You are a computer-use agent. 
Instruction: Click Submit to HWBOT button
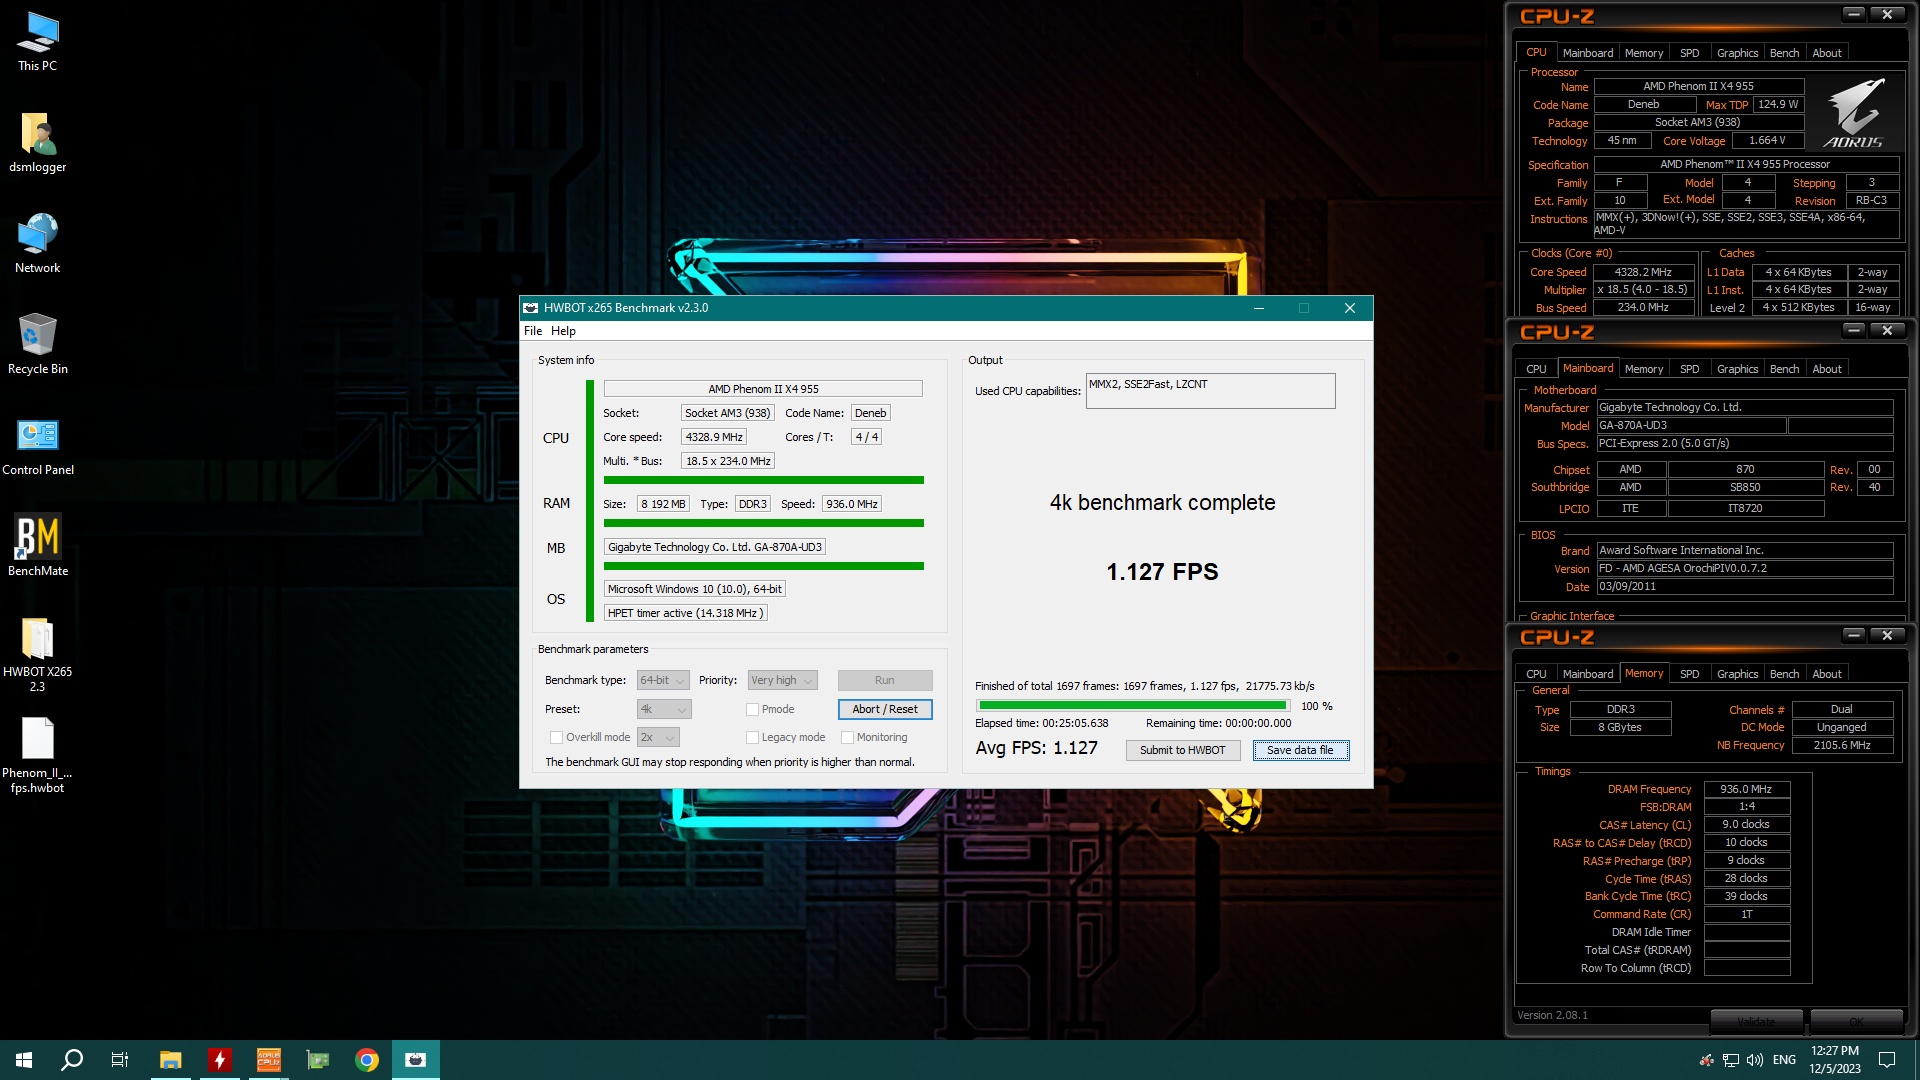(x=1182, y=750)
